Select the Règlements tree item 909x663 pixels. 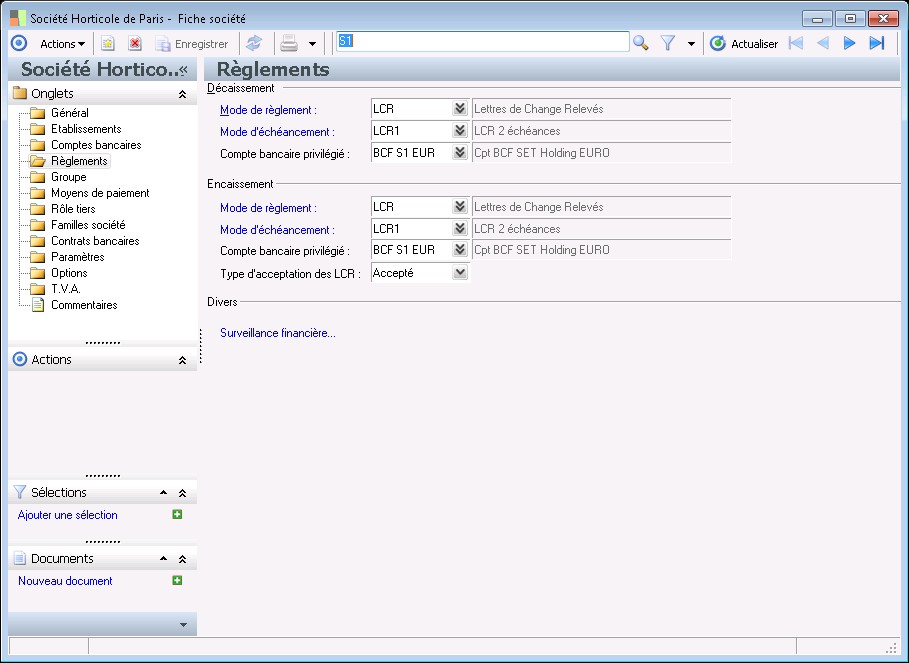coord(79,161)
